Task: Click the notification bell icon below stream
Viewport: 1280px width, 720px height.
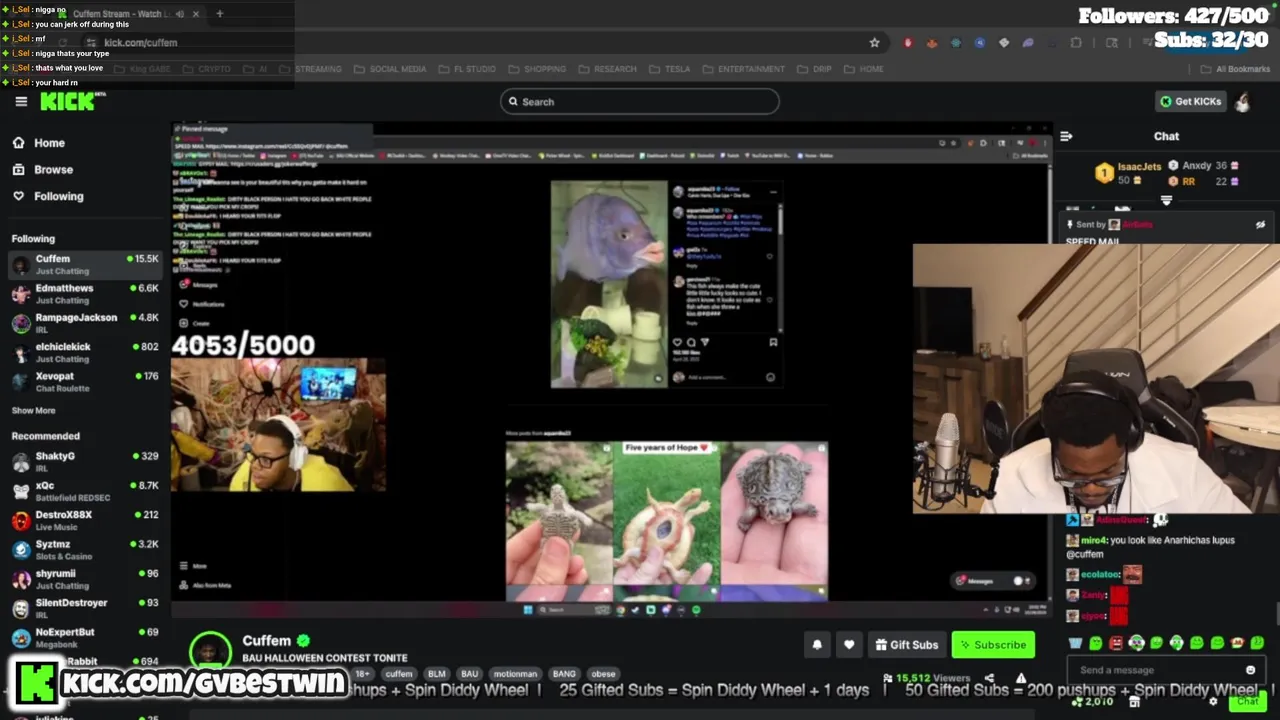Action: [817, 645]
